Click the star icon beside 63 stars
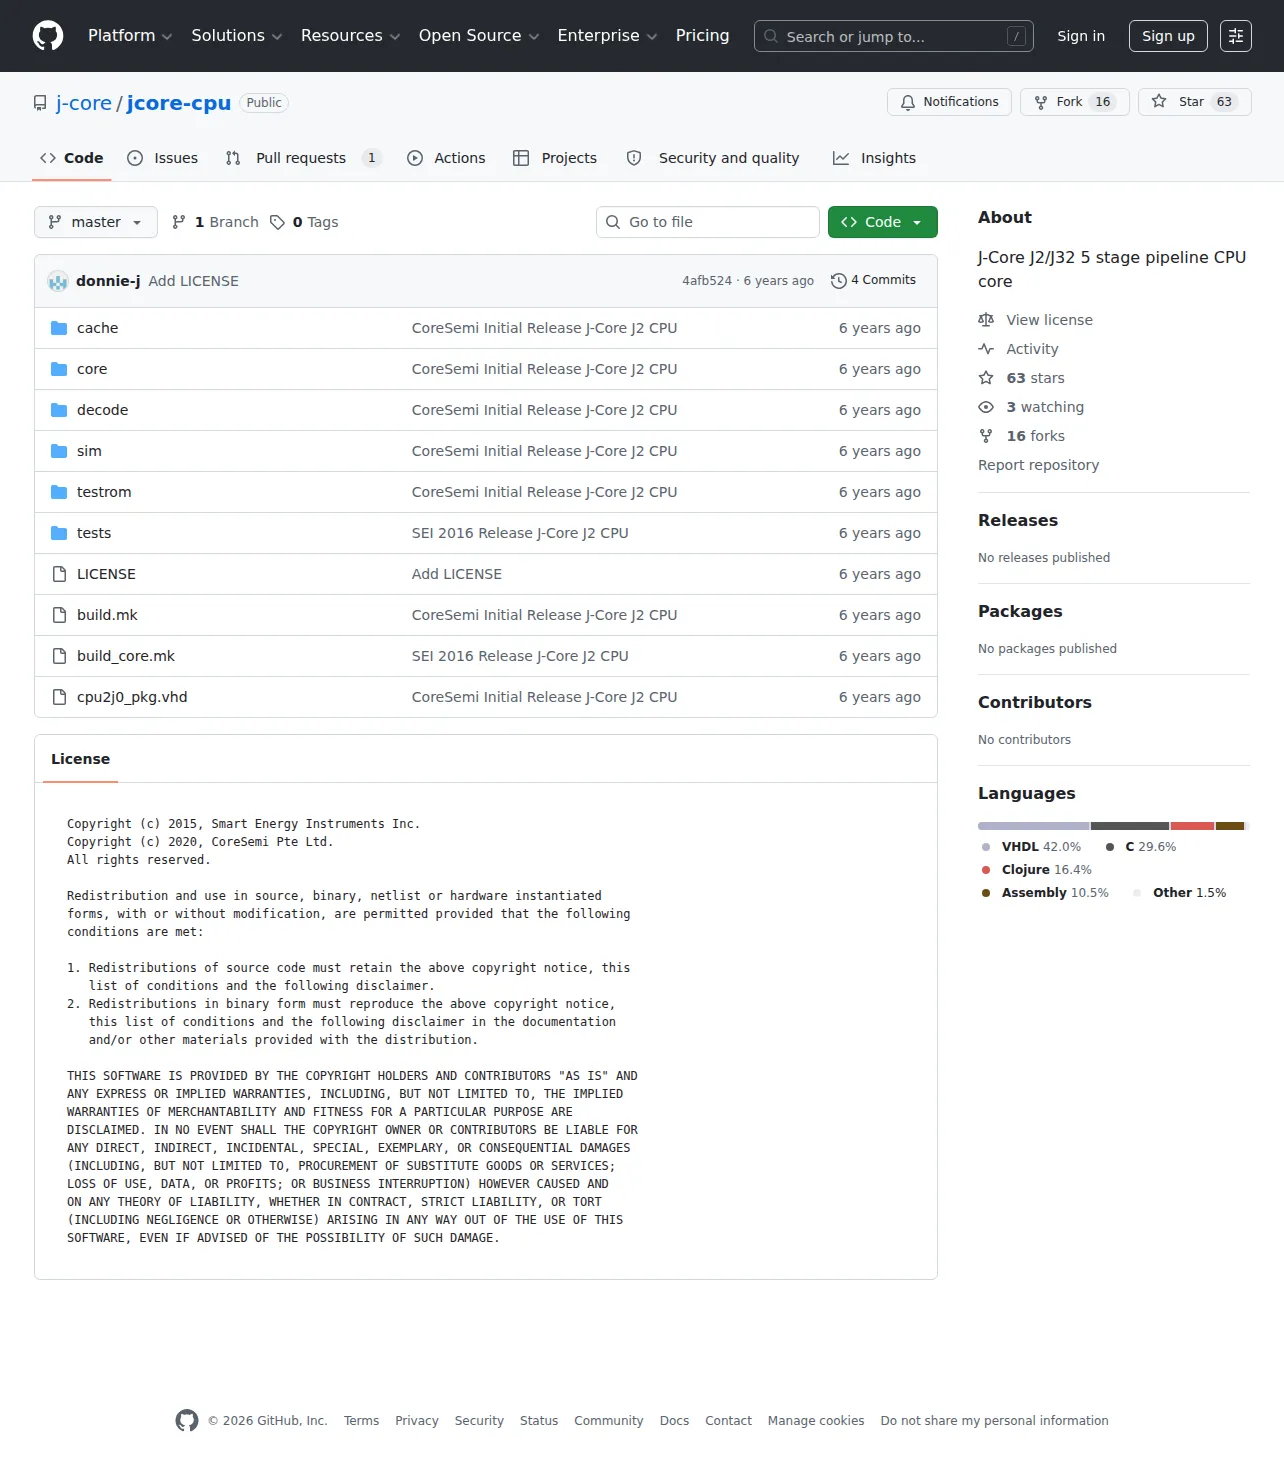 click(986, 378)
